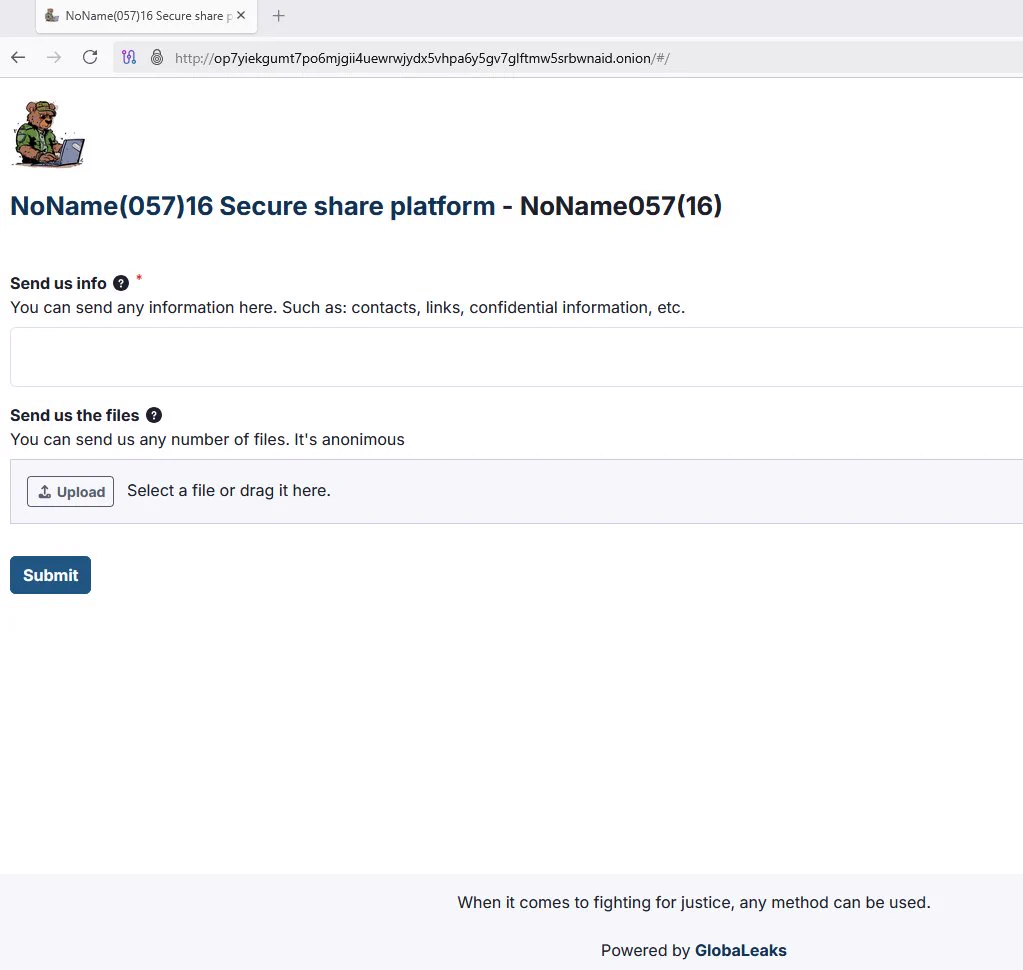
Task: Reload the page with the refresh icon
Action: click(x=90, y=57)
